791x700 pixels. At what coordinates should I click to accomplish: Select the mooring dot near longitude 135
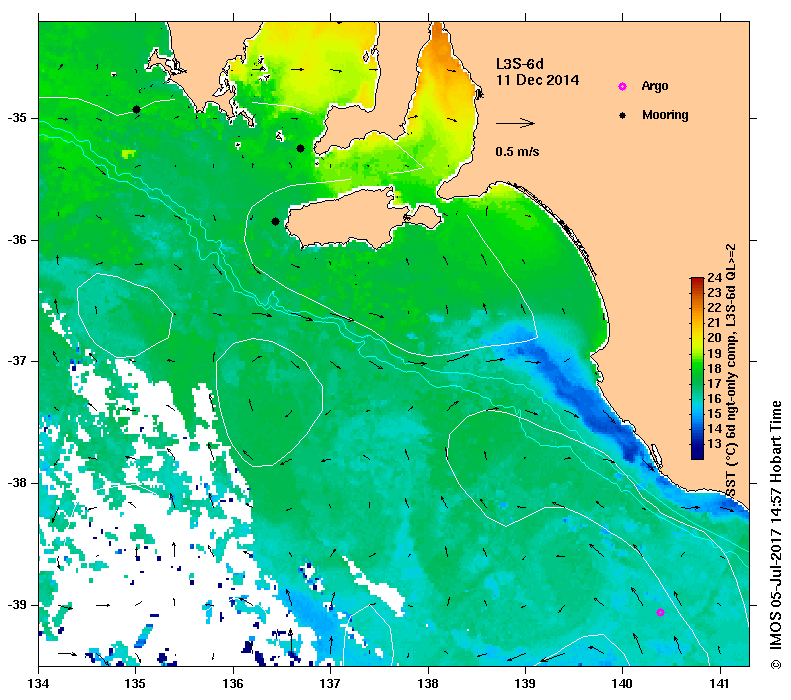(136, 109)
